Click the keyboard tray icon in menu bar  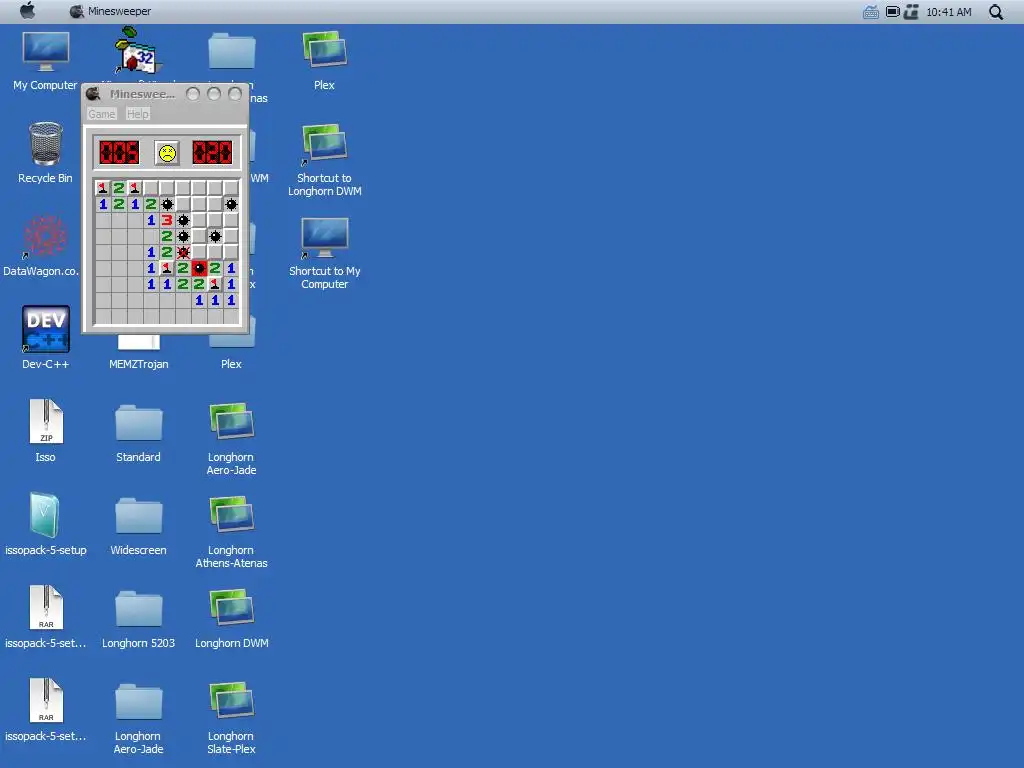pos(871,12)
